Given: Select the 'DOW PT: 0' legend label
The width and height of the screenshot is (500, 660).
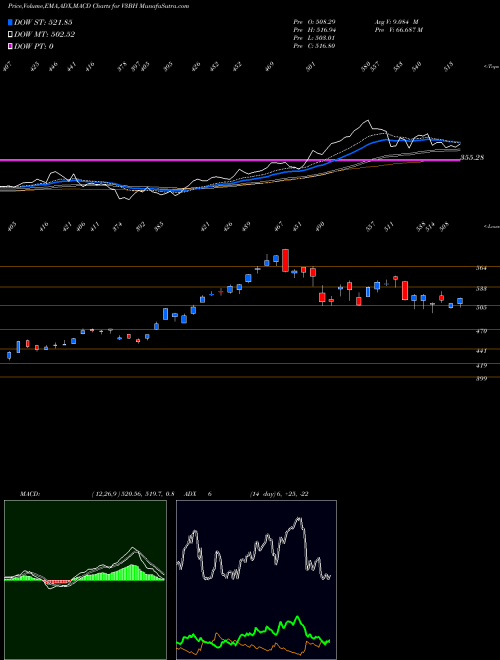Looking at the screenshot, I should (34, 47).
